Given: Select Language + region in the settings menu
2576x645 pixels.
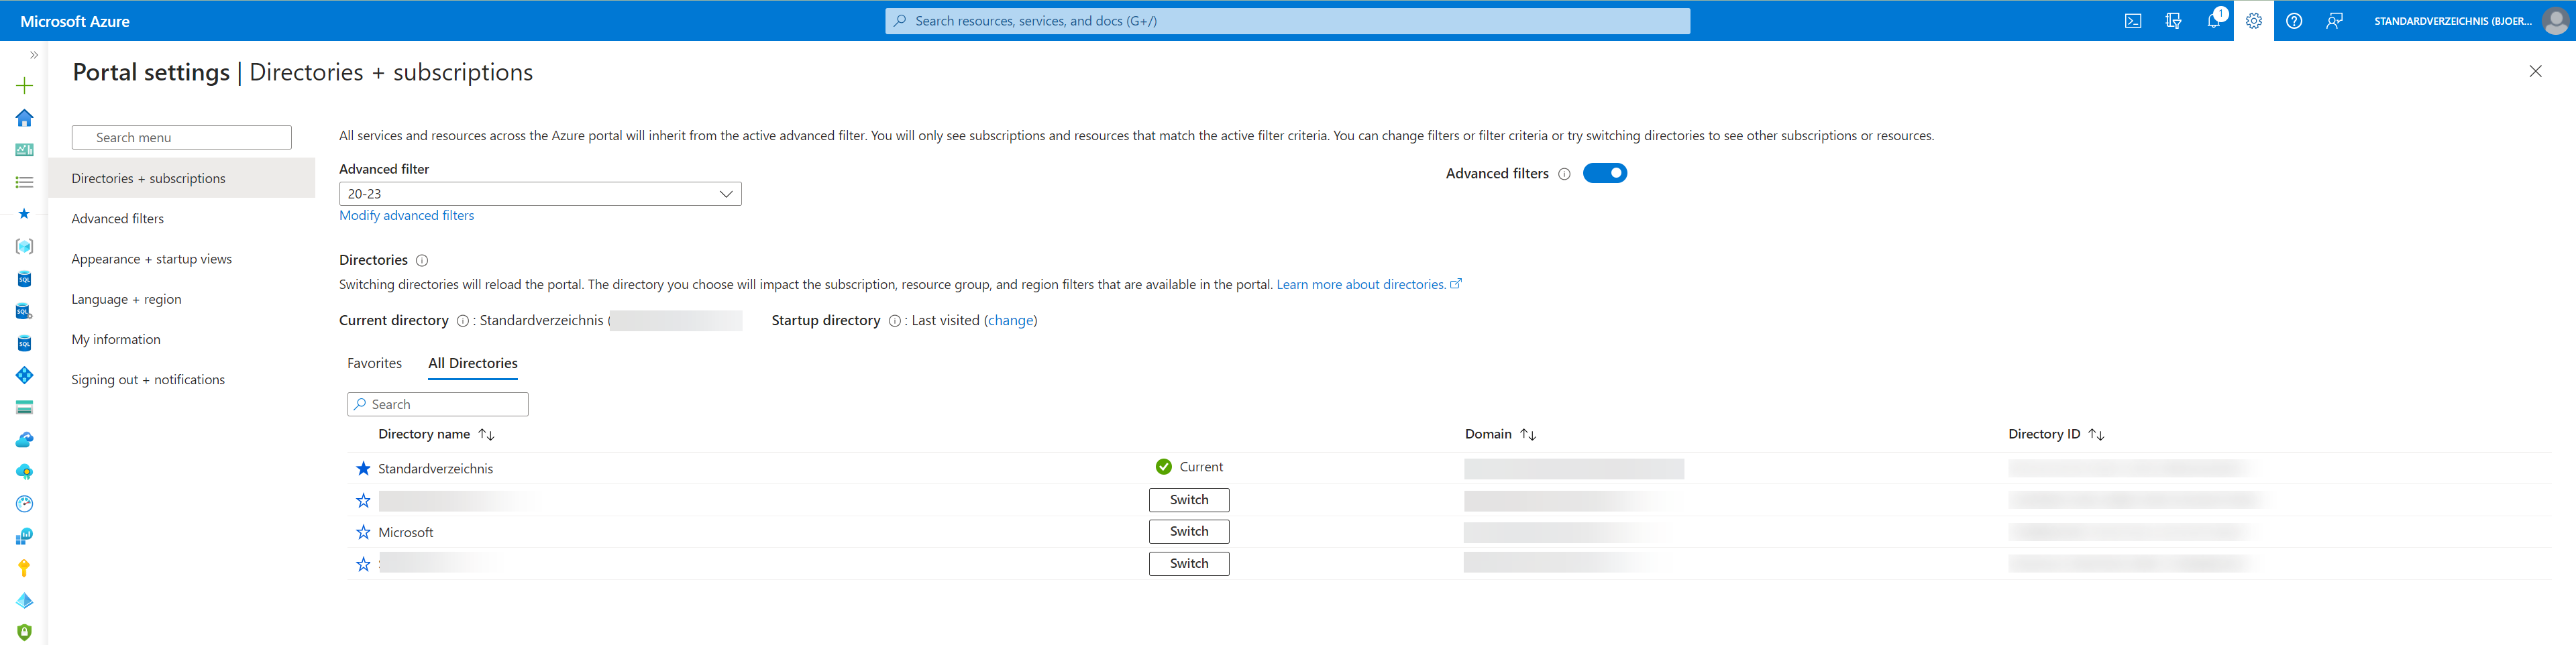Looking at the screenshot, I should tap(125, 299).
